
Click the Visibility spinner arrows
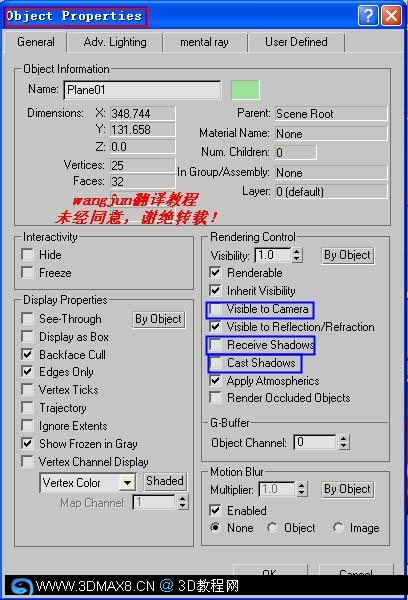point(297,255)
